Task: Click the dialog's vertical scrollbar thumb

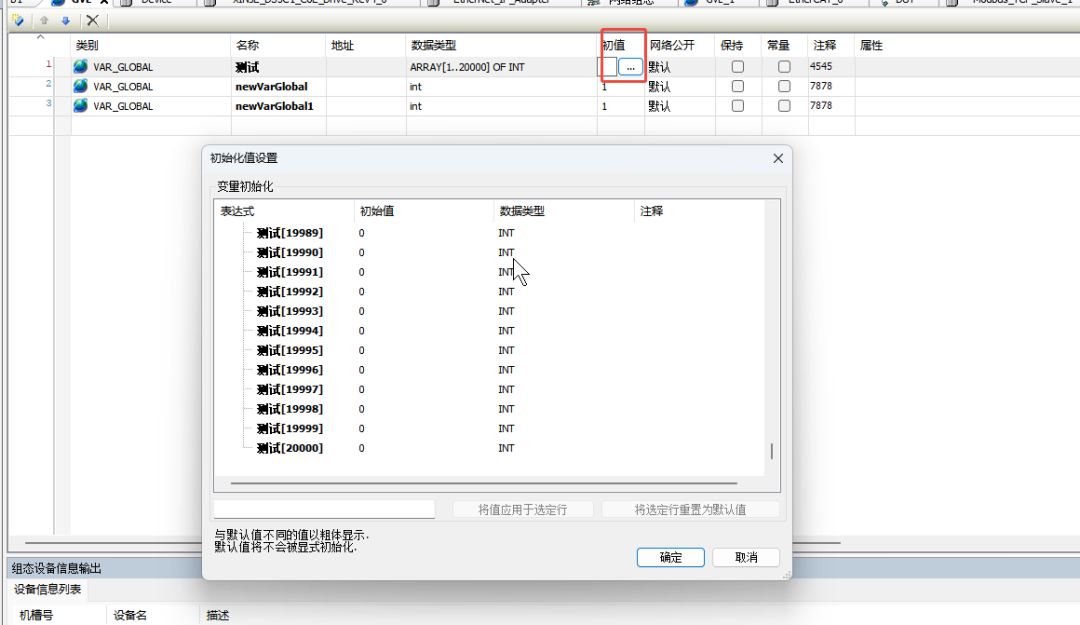Action: click(771, 451)
